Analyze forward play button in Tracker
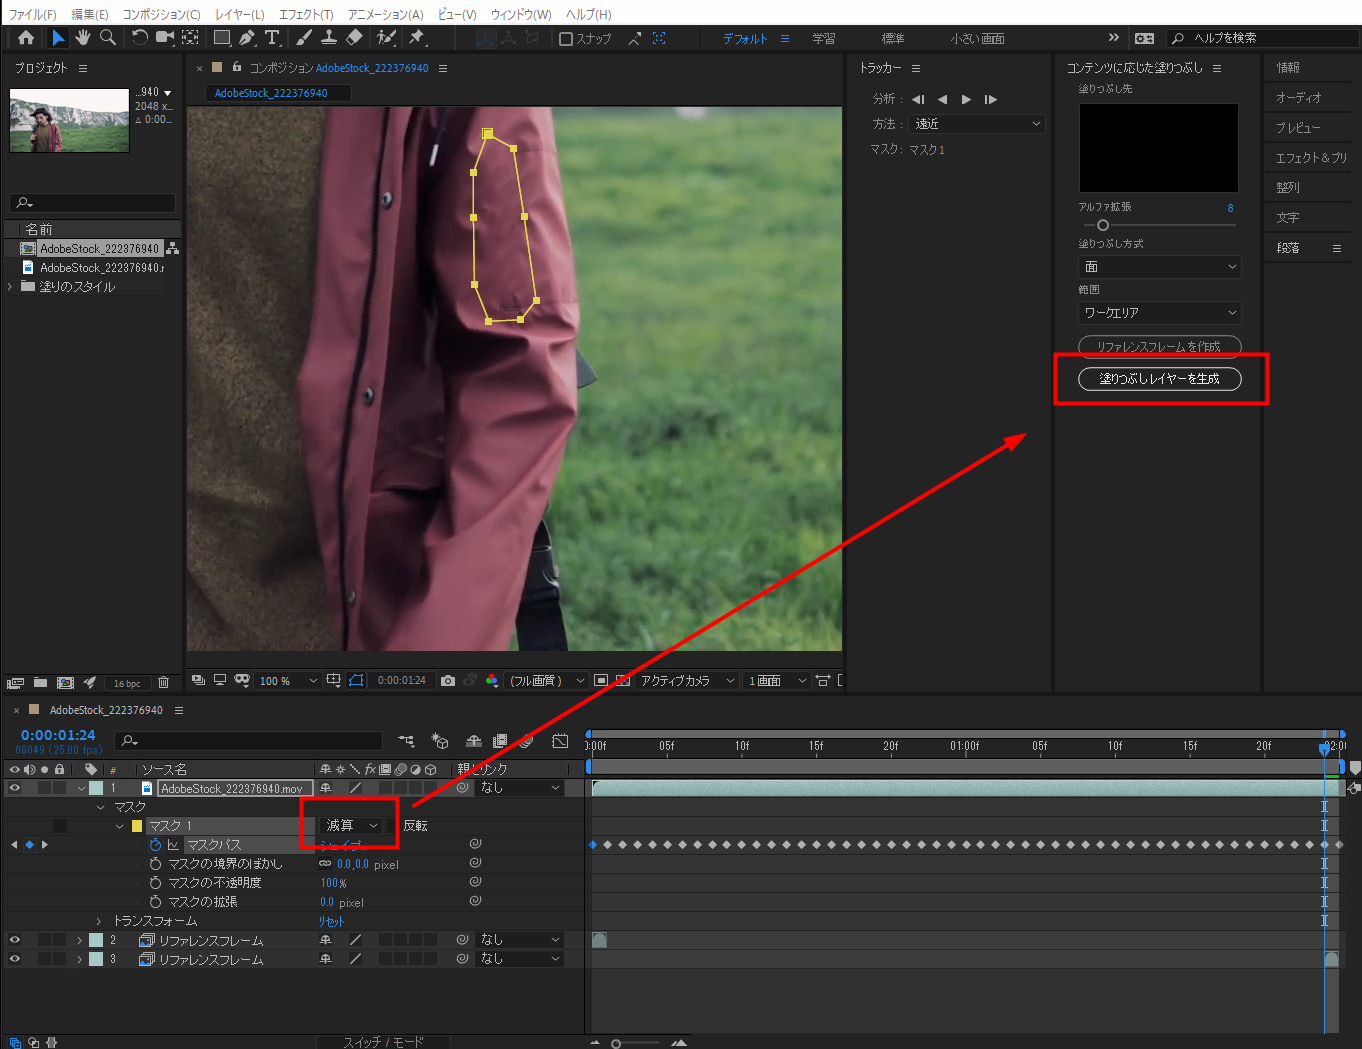Image resolution: width=1362 pixels, height=1049 pixels. pyautogui.click(x=966, y=99)
